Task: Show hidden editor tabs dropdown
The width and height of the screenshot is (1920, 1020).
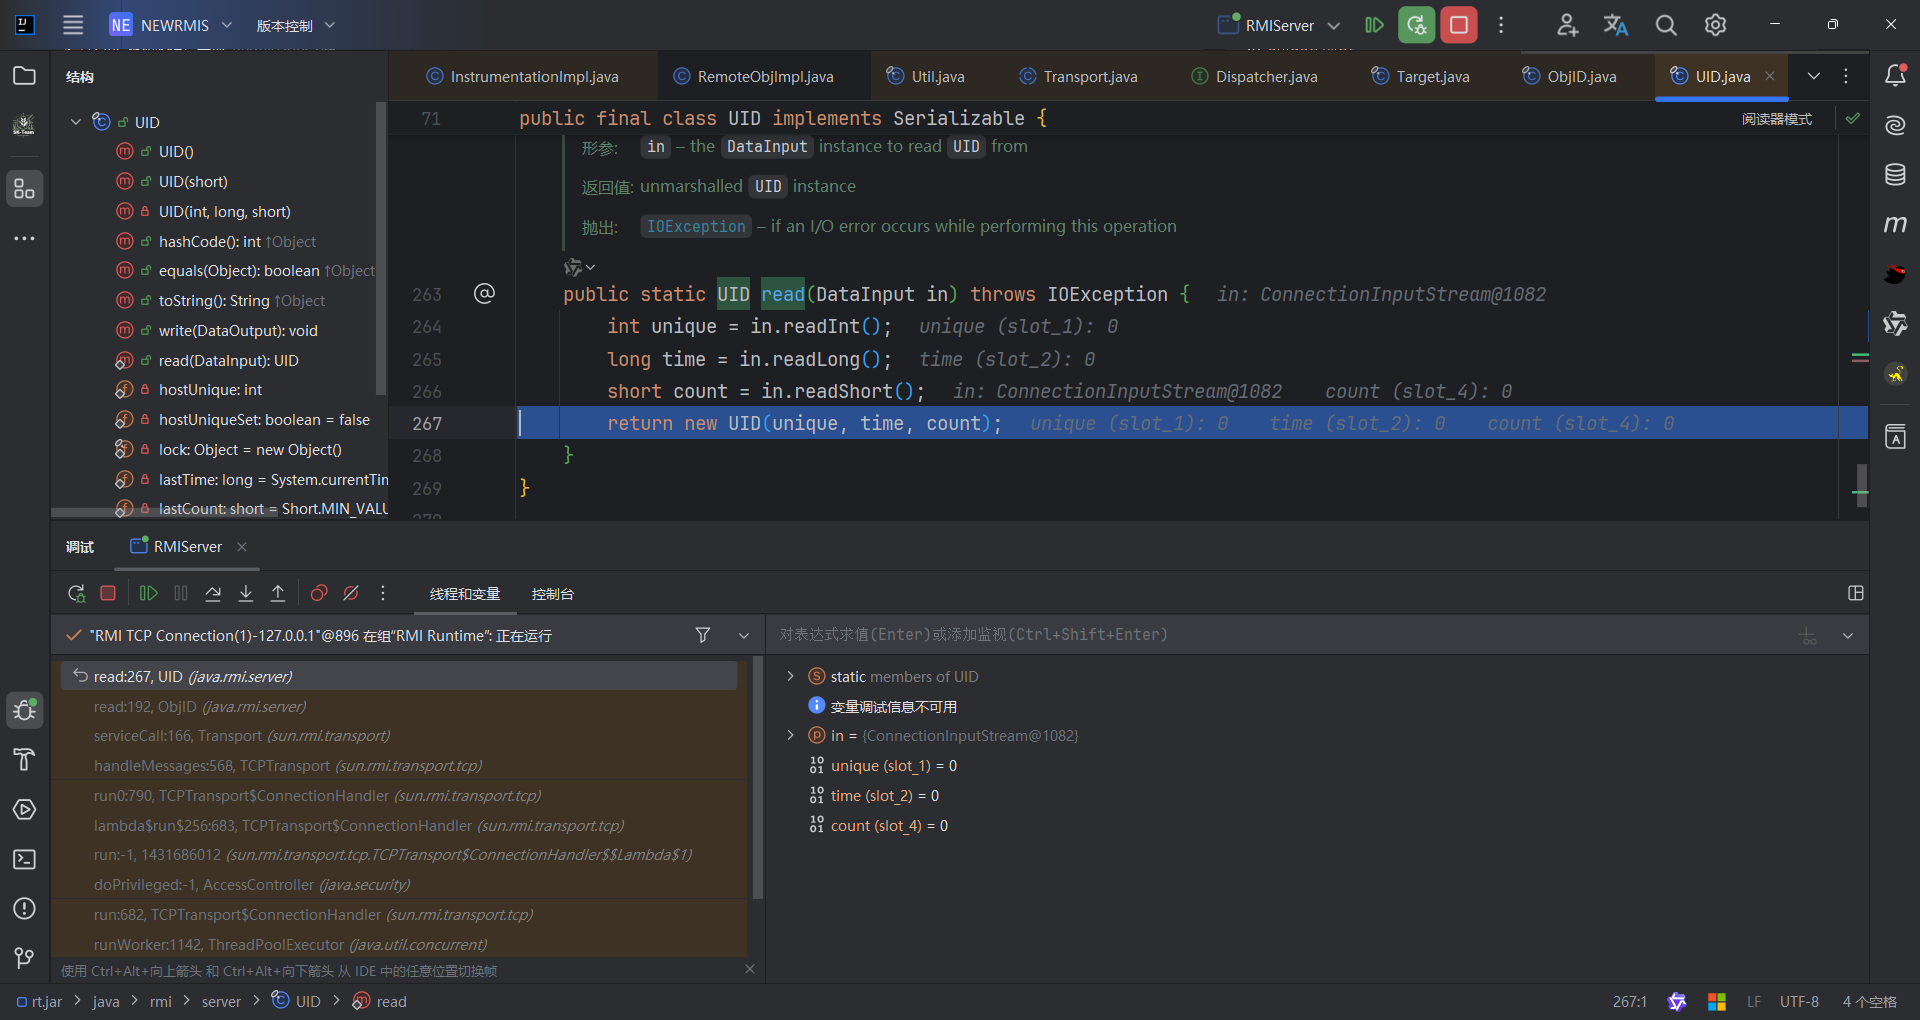Action: 1813,76
